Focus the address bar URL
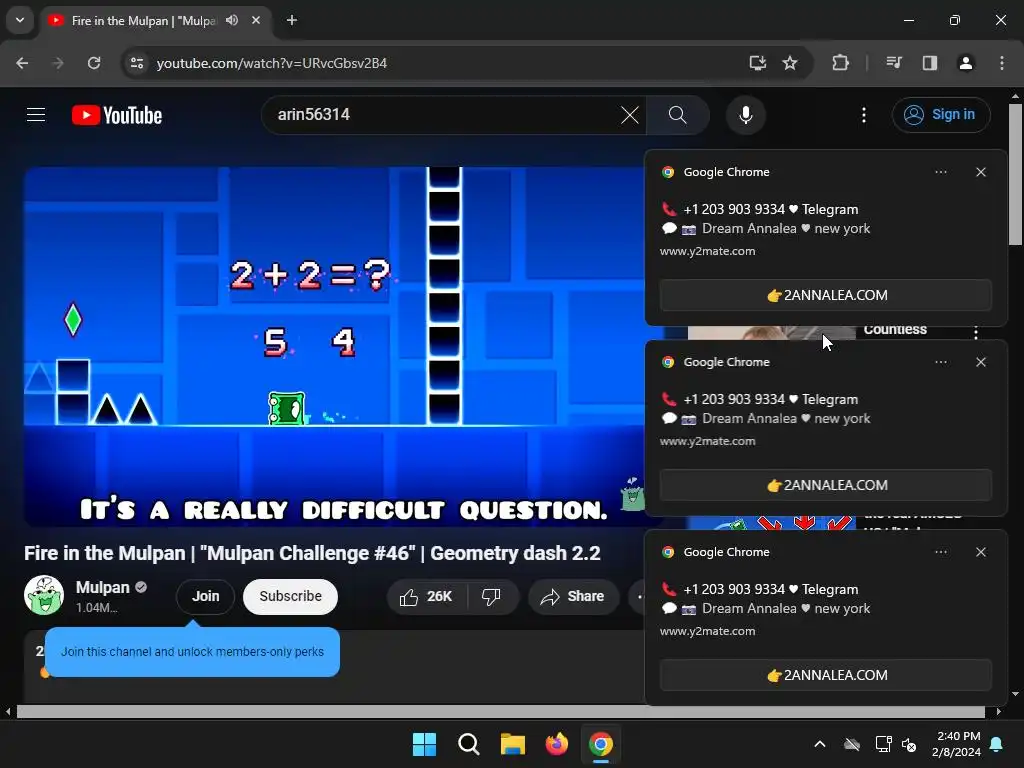Screen dimensions: 1024x768 [272, 63]
